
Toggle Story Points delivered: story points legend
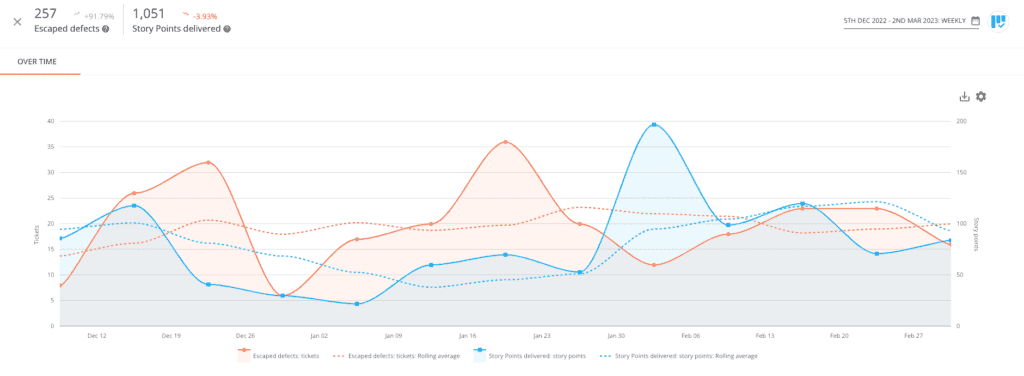click(x=530, y=356)
